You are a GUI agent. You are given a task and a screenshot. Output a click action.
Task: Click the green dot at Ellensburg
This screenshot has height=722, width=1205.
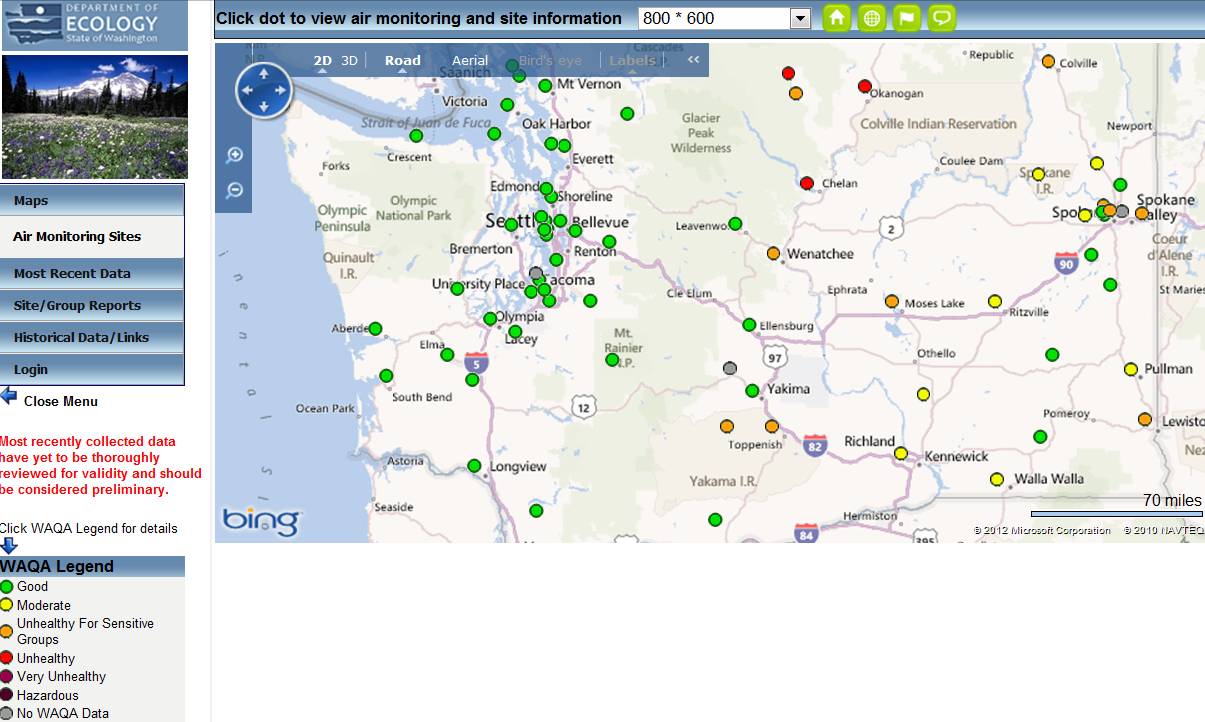[x=749, y=325]
